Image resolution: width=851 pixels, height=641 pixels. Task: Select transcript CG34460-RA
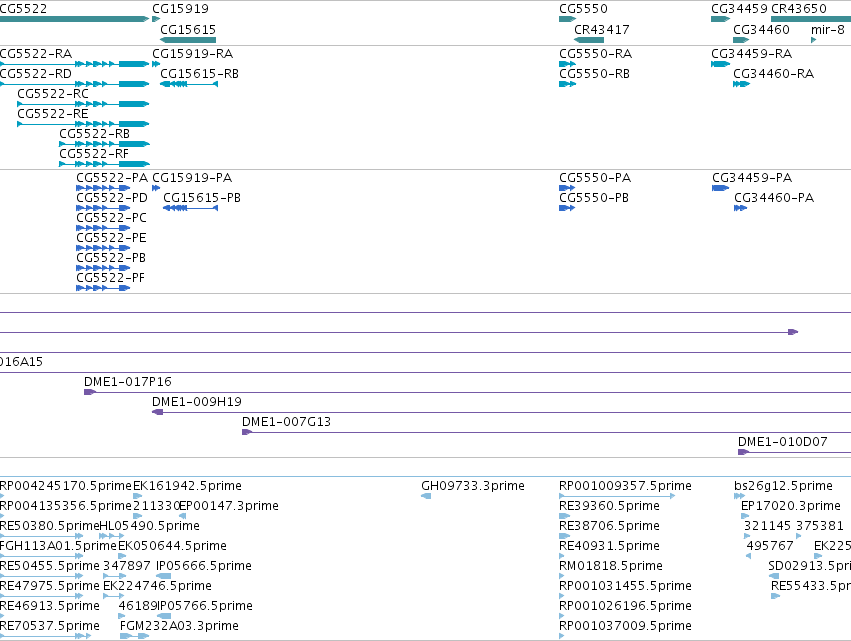(773, 74)
